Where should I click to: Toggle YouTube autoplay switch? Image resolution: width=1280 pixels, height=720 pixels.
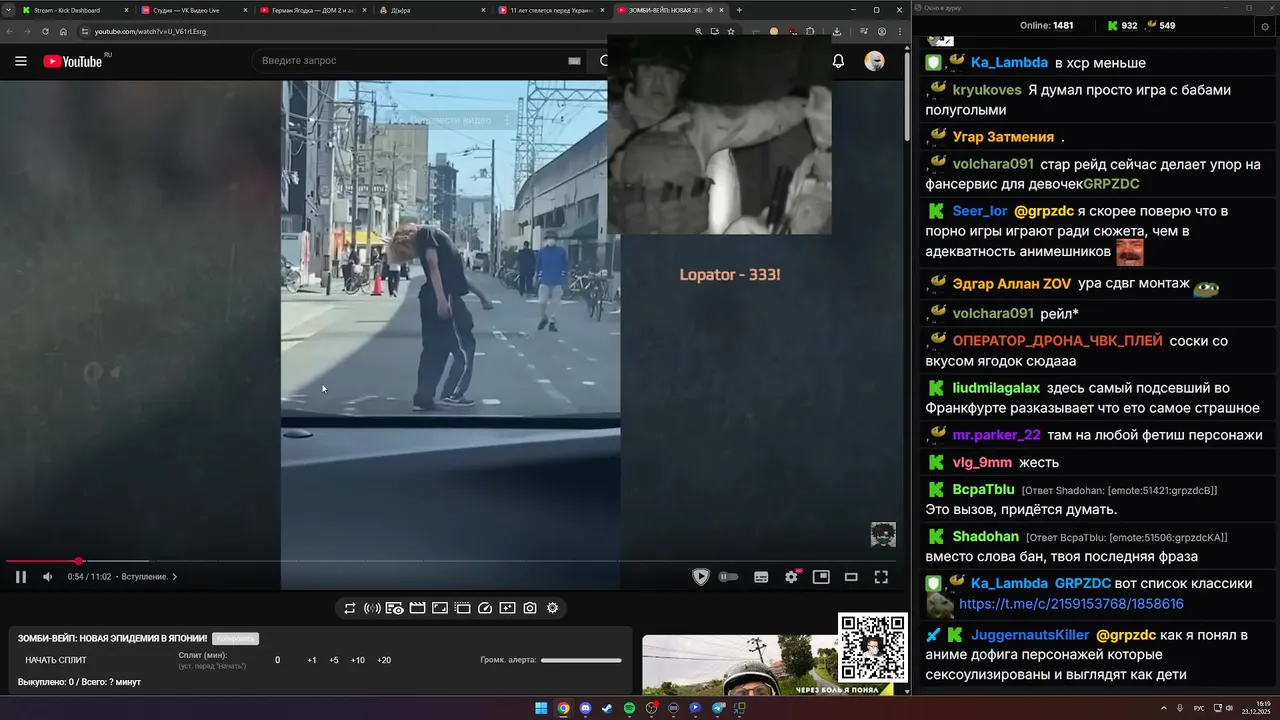click(729, 577)
